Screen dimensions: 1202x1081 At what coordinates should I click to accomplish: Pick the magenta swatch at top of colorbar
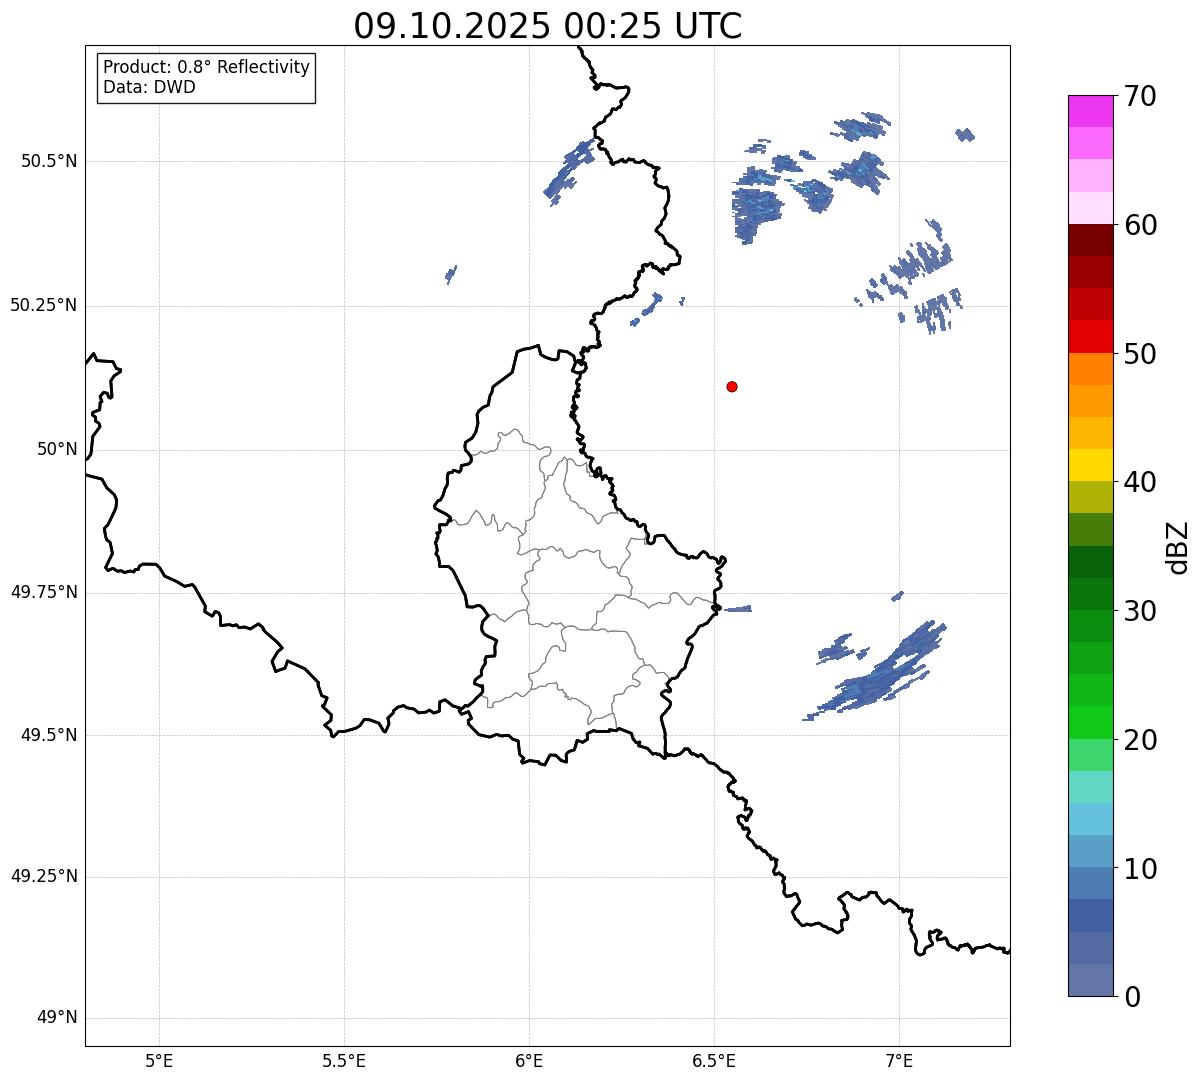click(x=1091, y=111)
